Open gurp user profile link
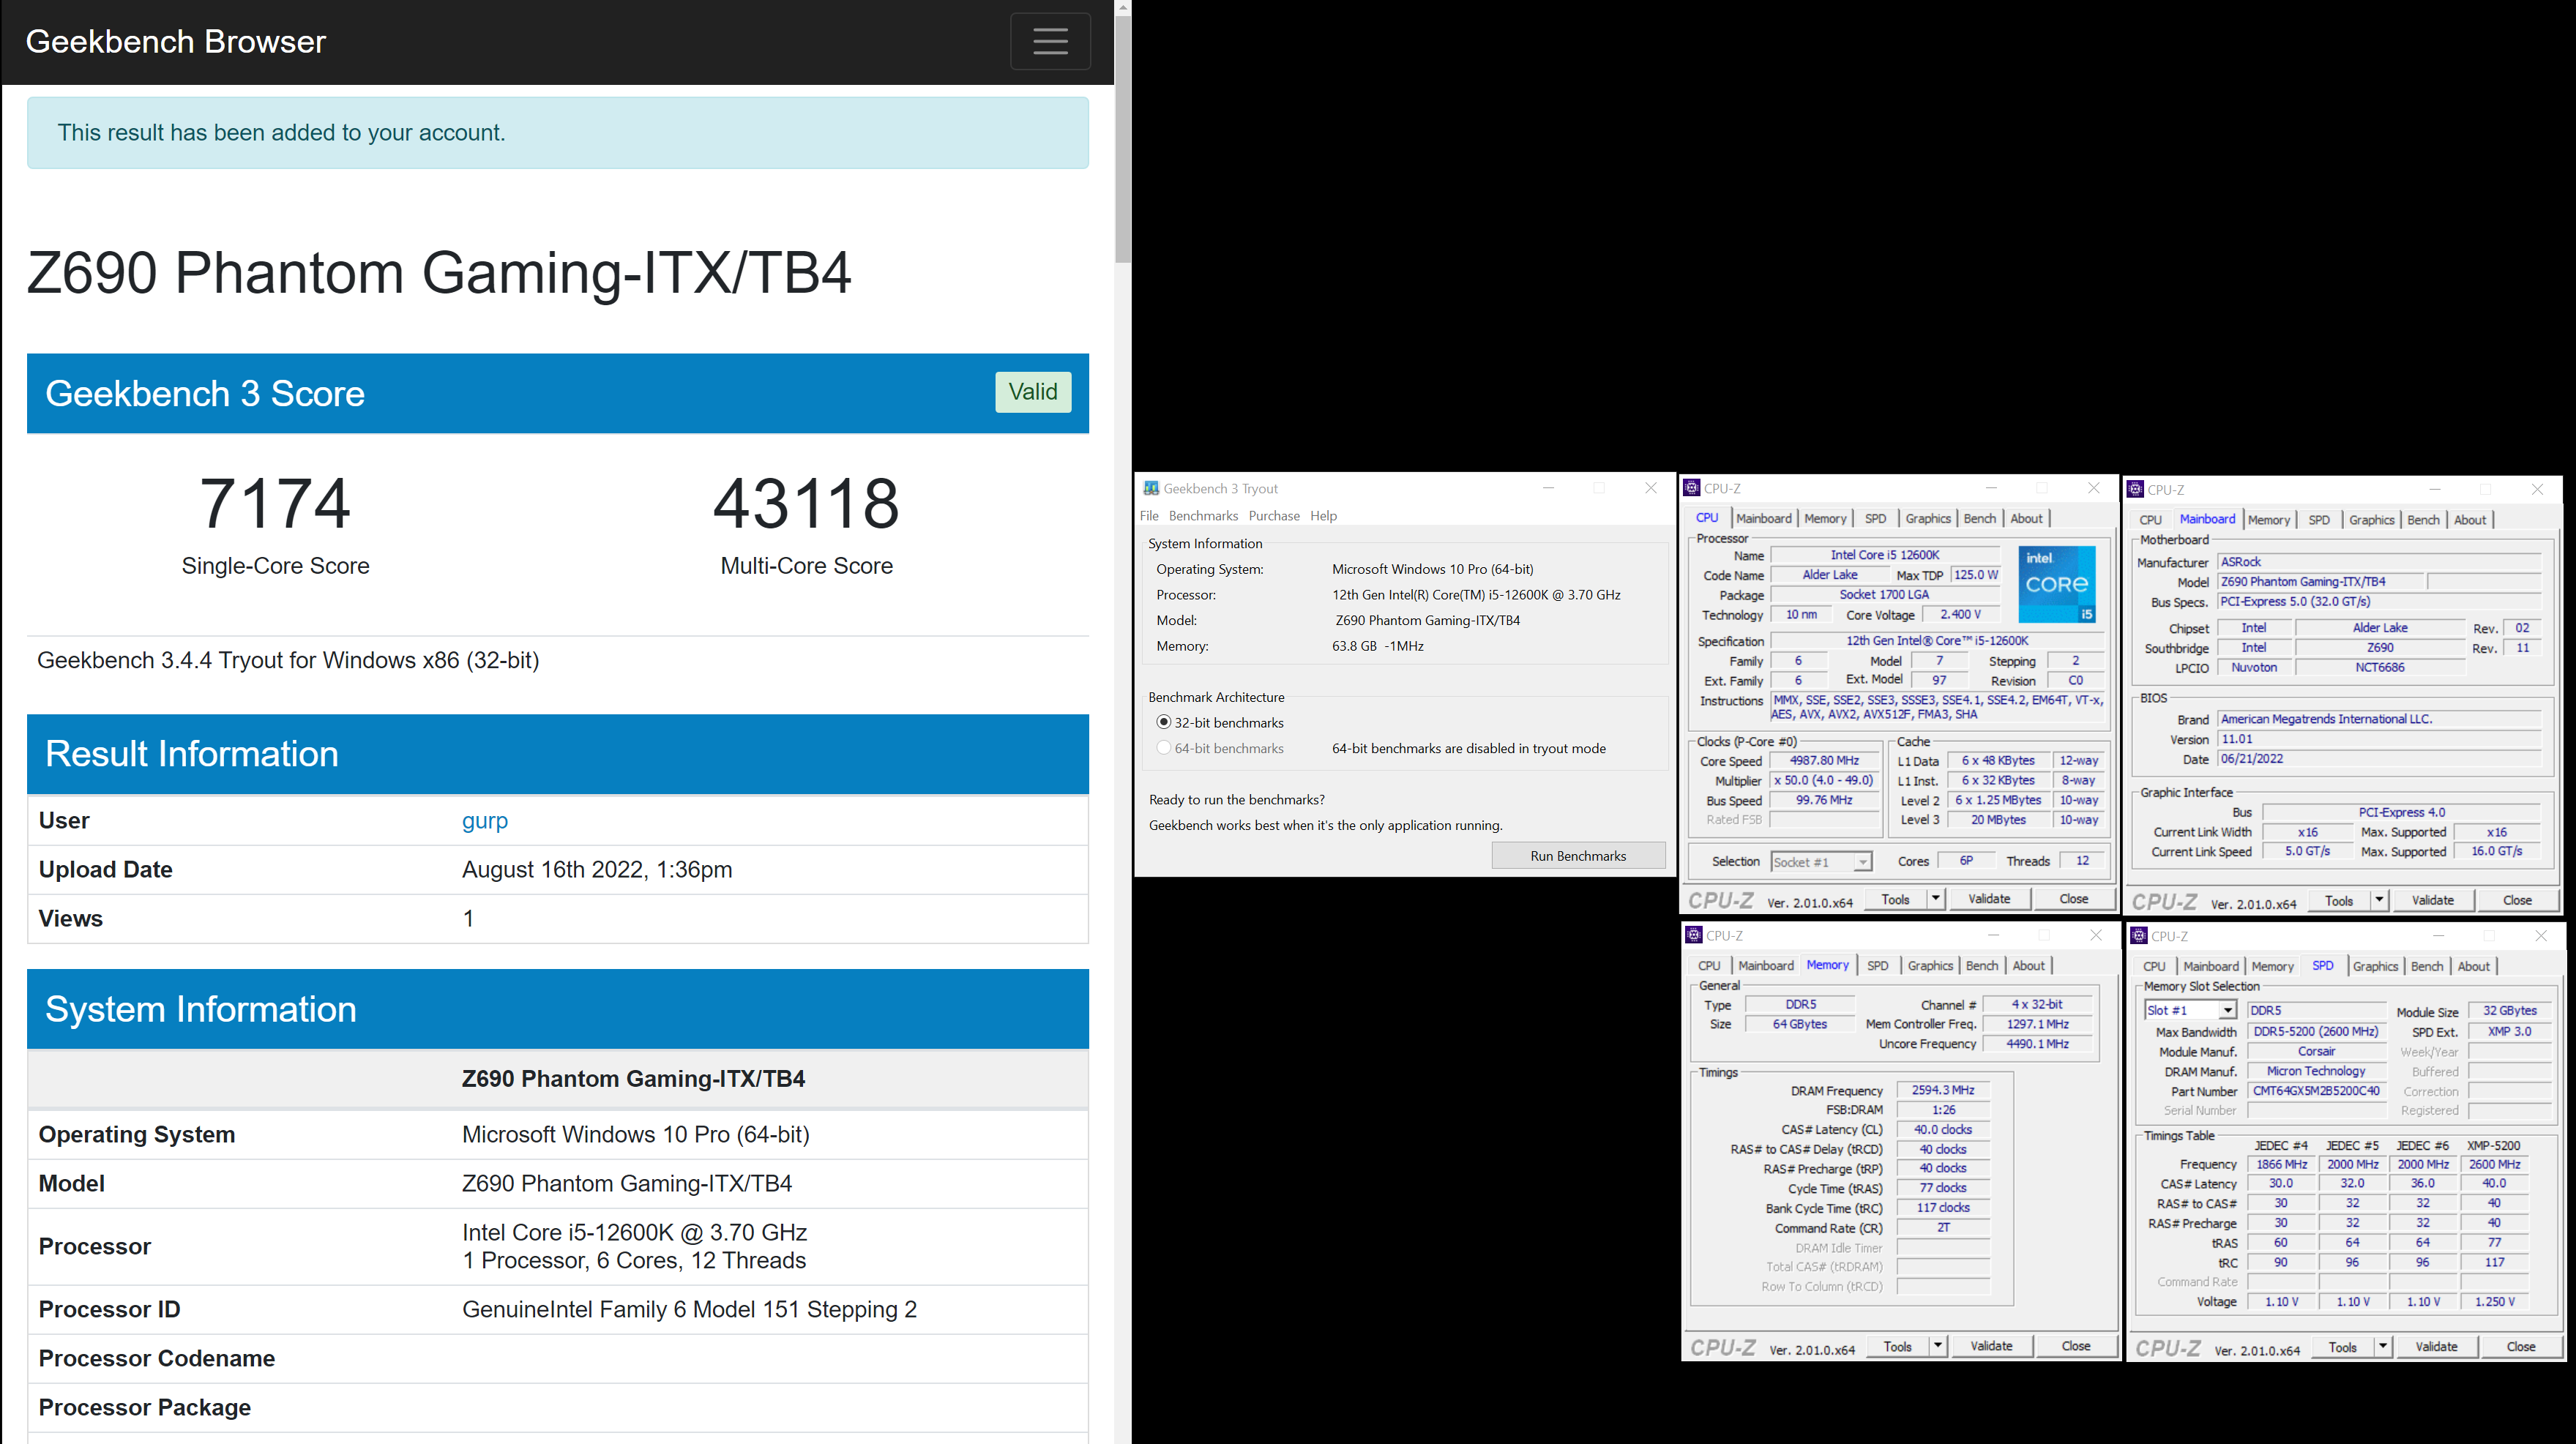 [x=485, y=820]
